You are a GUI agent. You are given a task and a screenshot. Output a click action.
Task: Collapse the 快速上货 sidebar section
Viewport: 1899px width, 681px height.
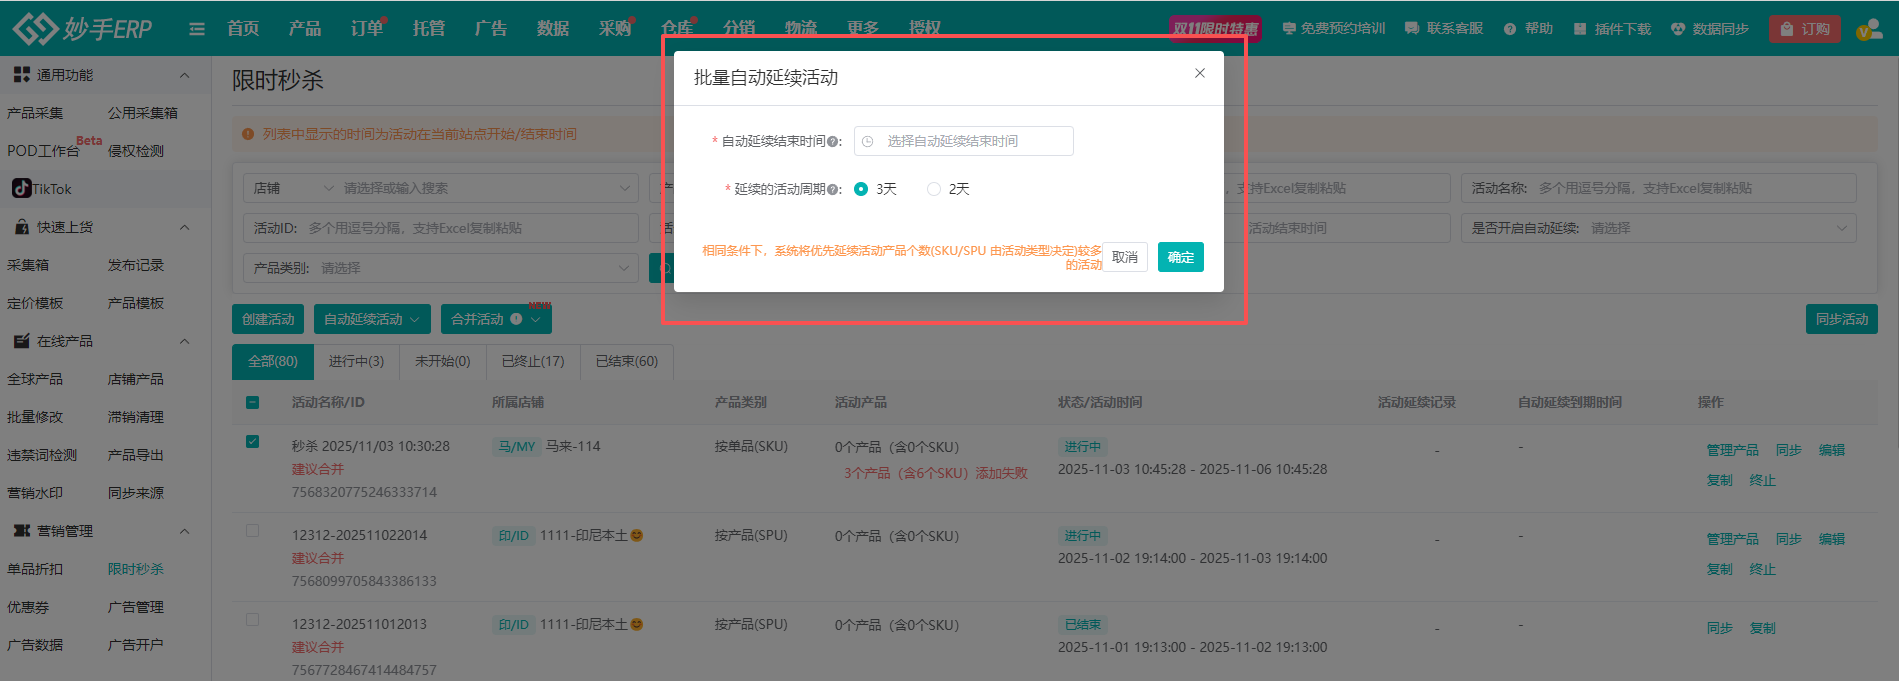click(184, 227)
